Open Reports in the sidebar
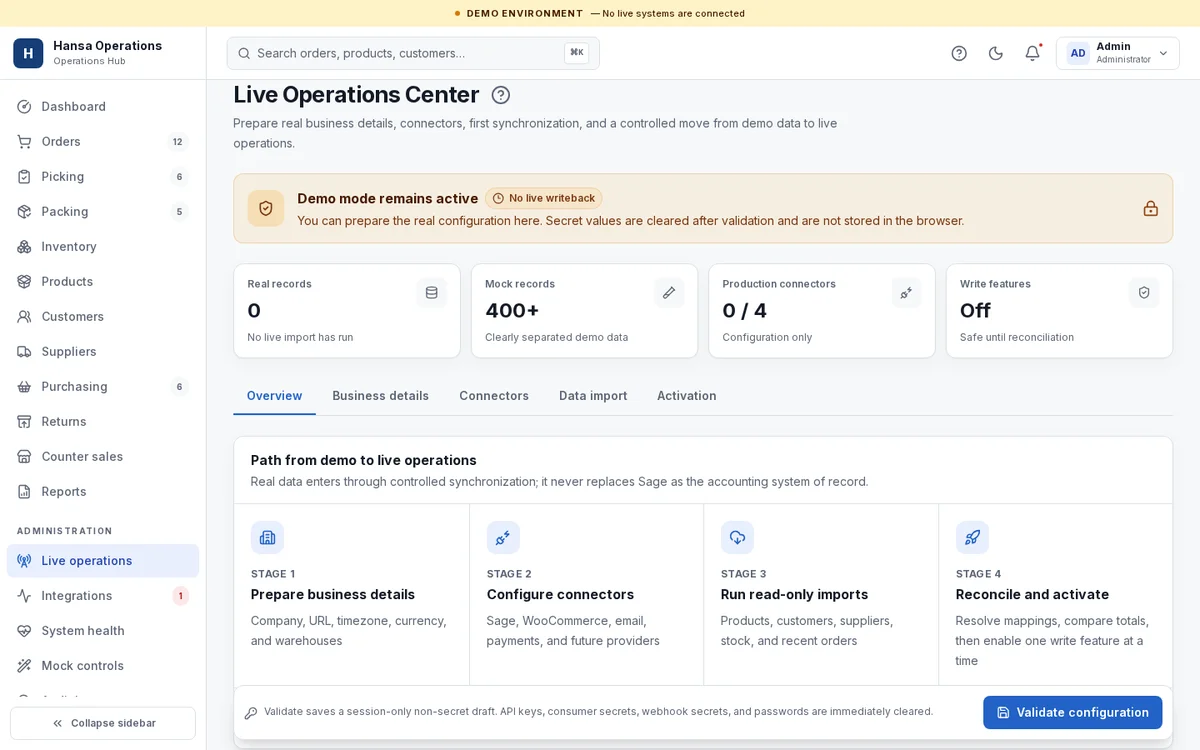Image resolution: width=1200 pixels, height=750 pixels. (x=103, y=492)
